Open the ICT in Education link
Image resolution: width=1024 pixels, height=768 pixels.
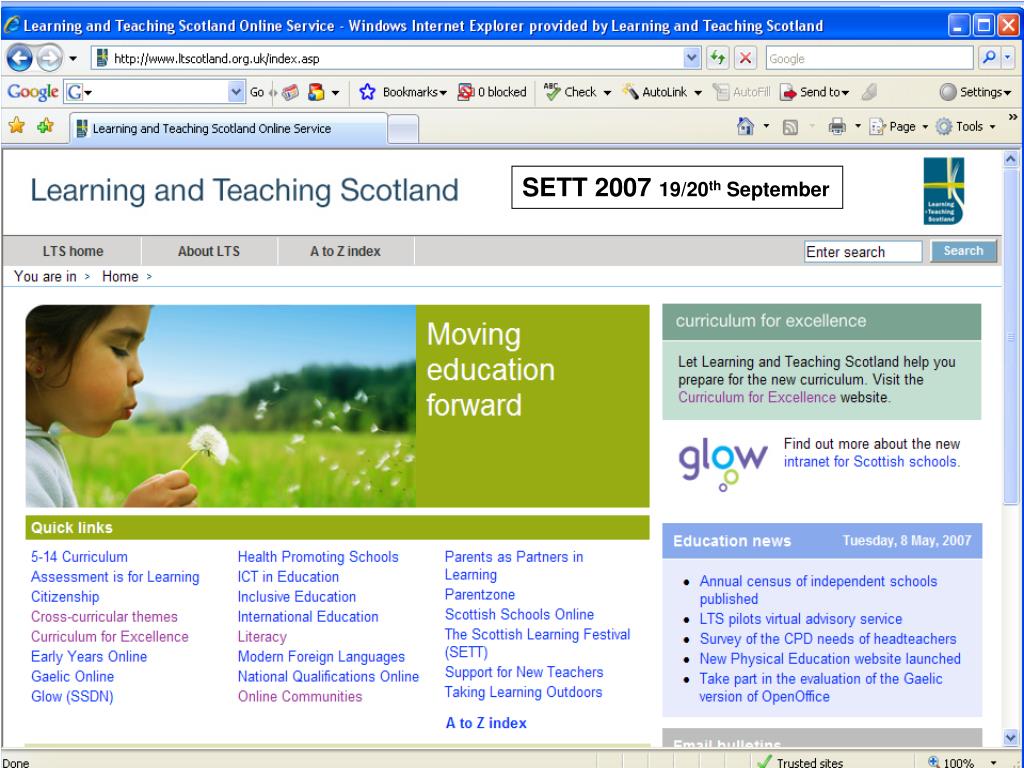tap(288, 577)
